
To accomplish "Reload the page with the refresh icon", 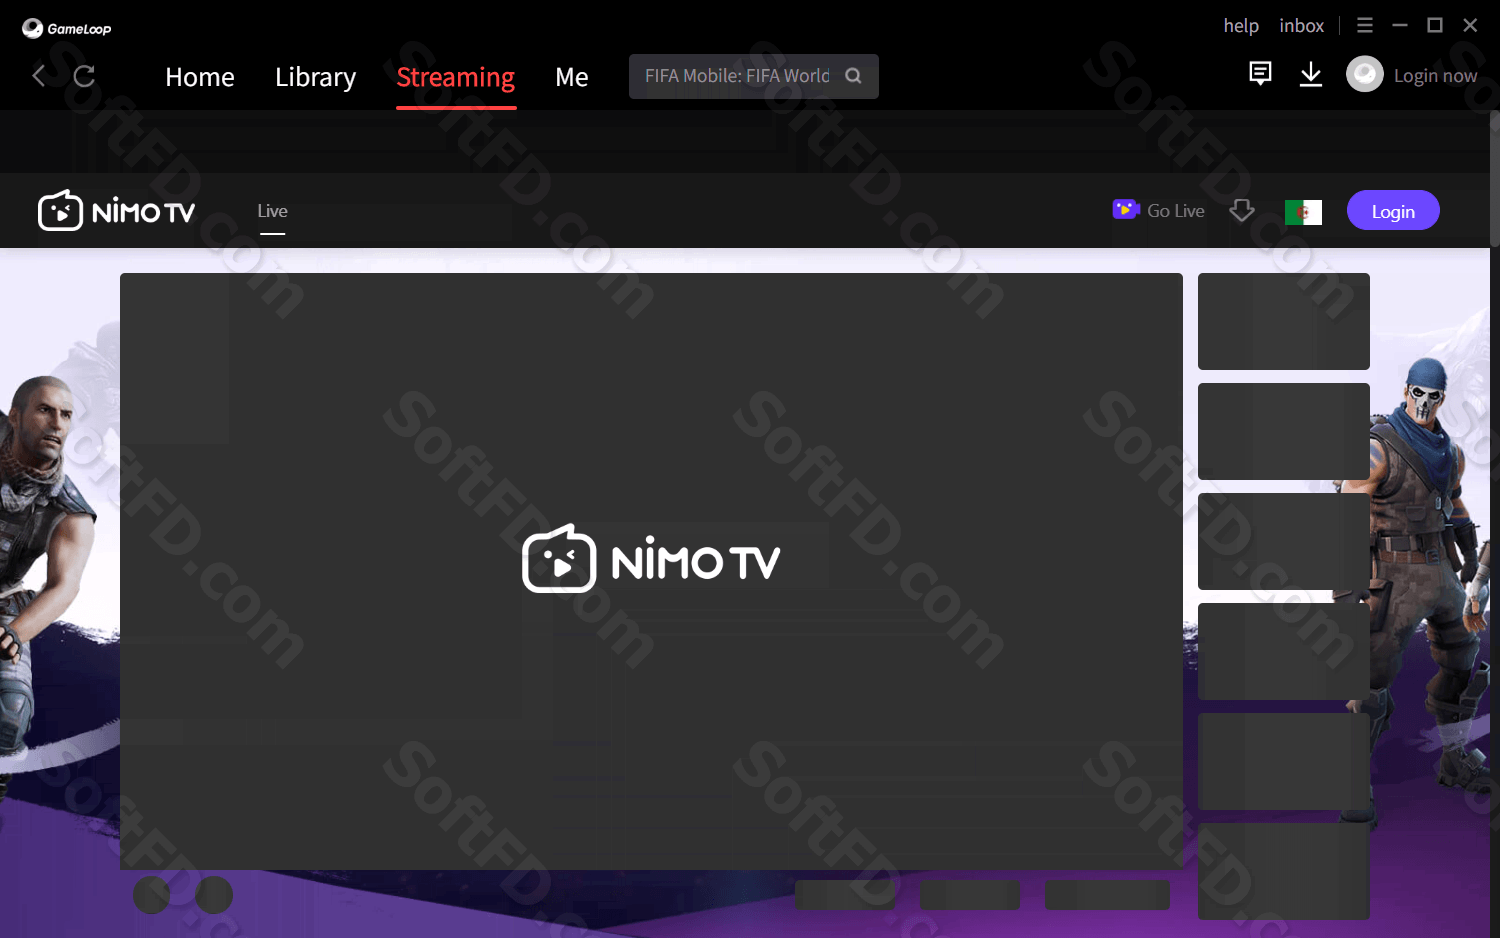I will (x=84, y=76).
